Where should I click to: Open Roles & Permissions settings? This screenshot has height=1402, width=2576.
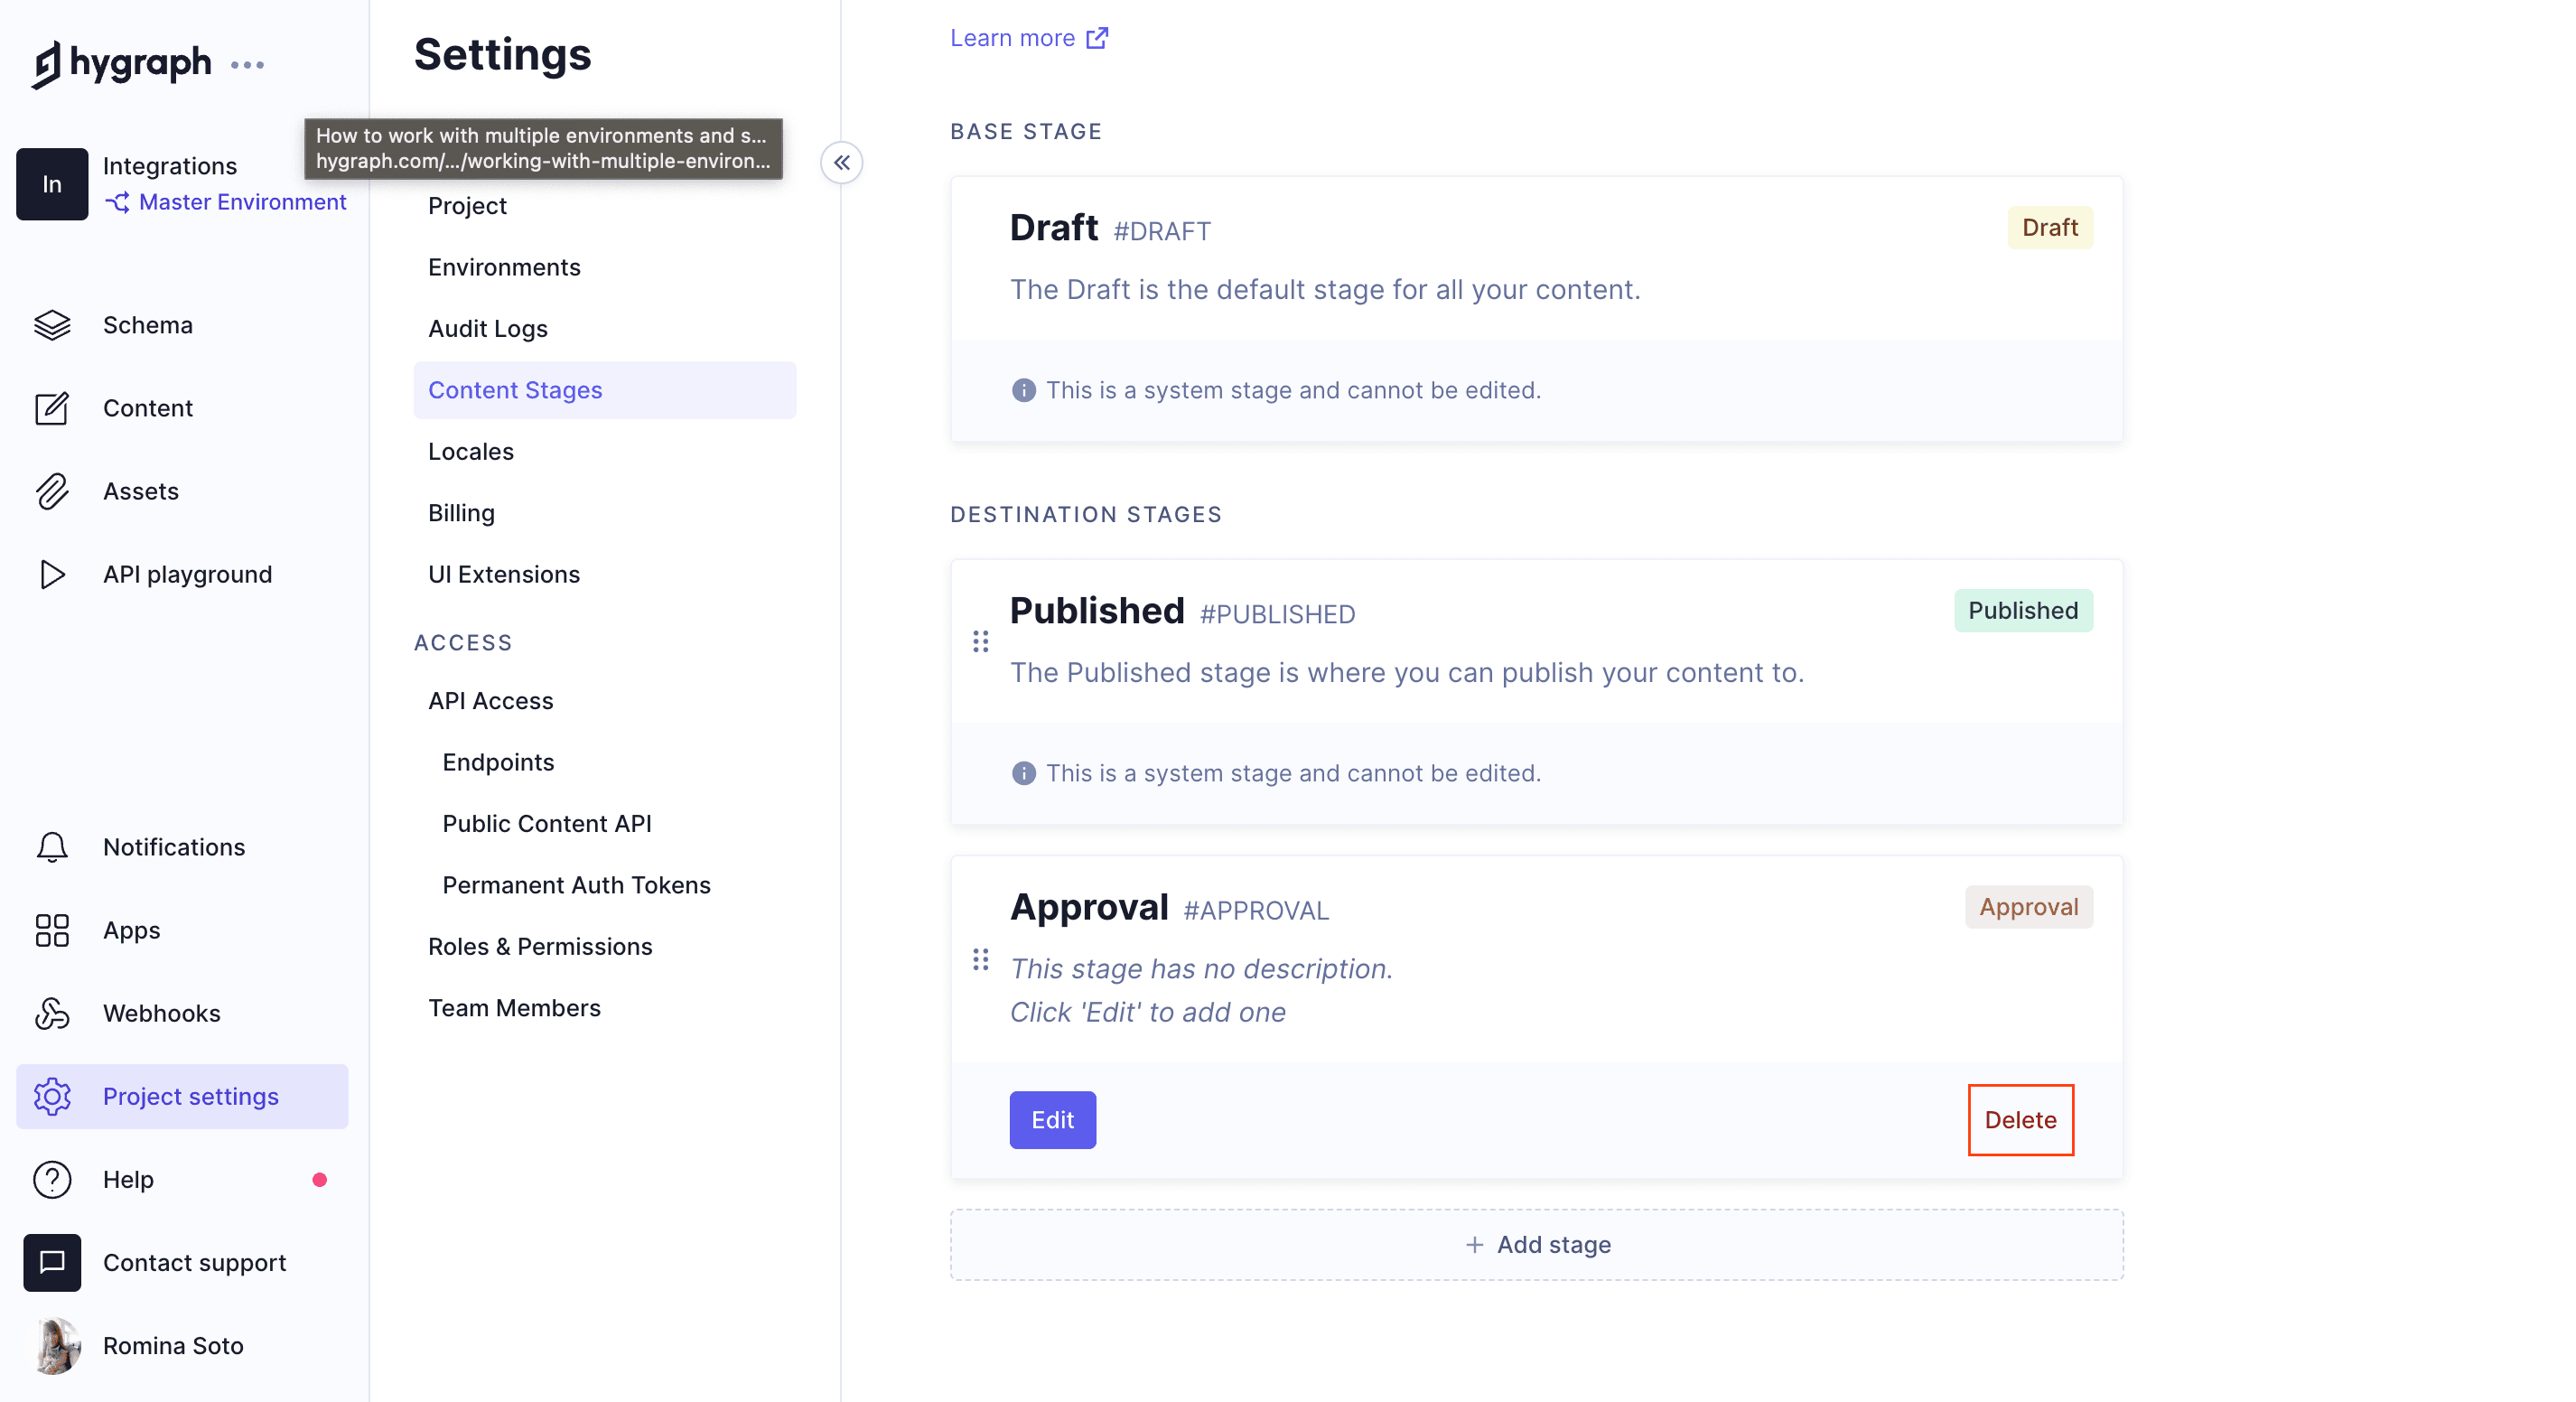pyautogui.click(x=539, y=946)
